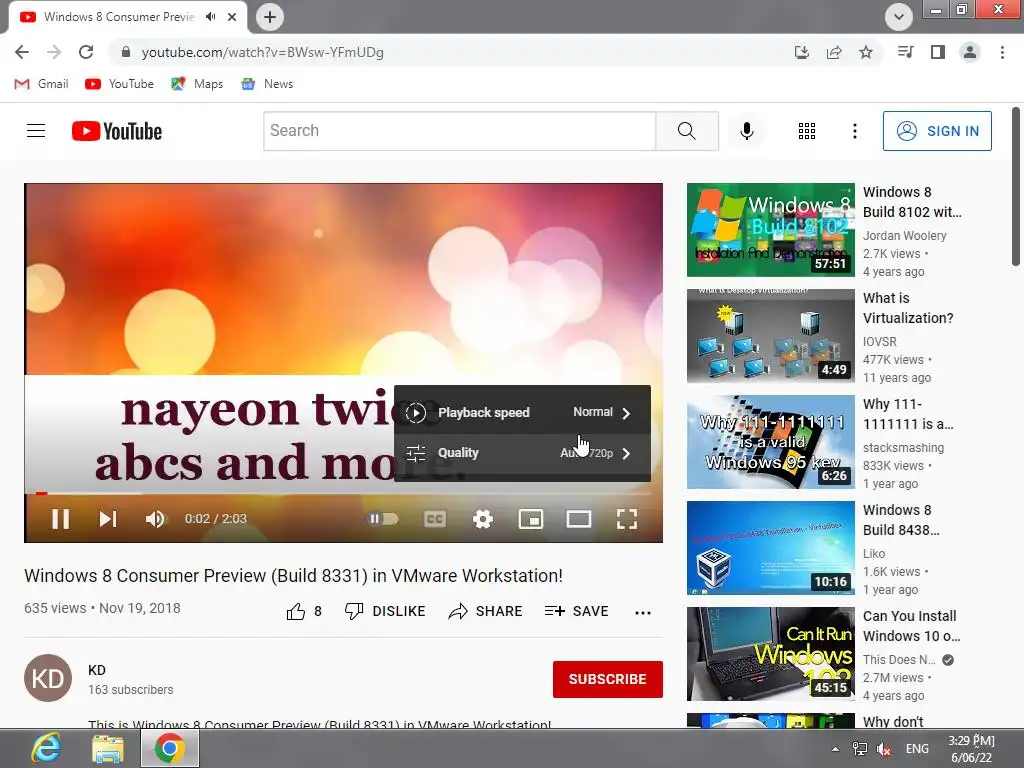
Task: Share this page icon in address bar
Action: pyautogui.click(x=834, y=52)
